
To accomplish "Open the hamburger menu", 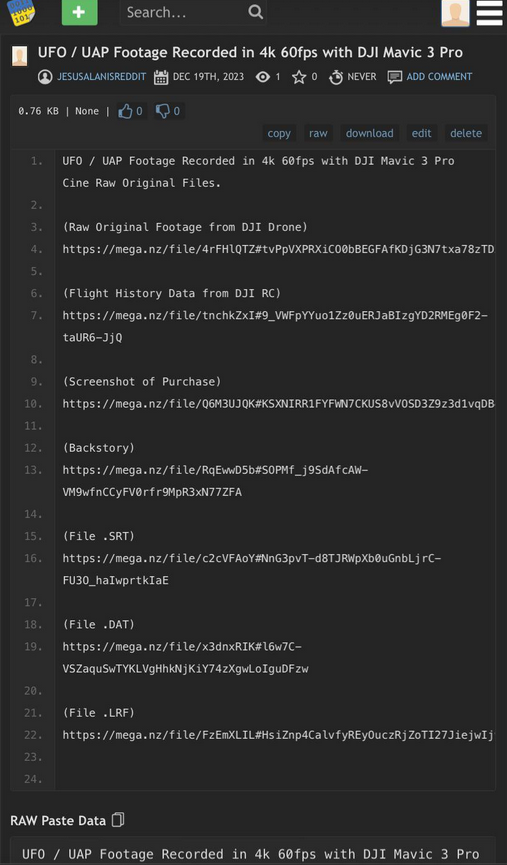I will click(489, 13).
